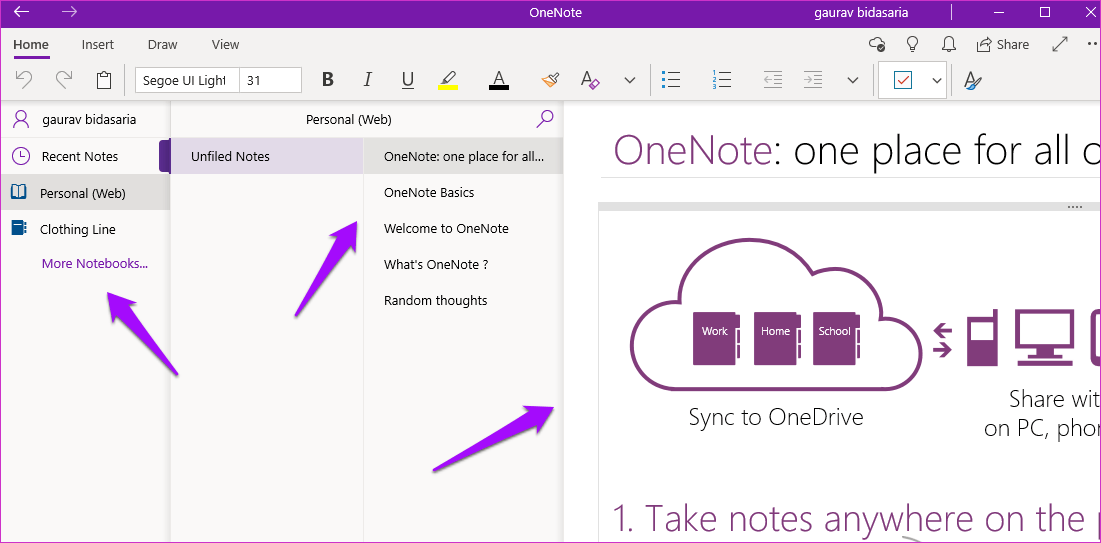Maximize the OneNote window
This screenshot has width=1101, height=543.
pos(1045,12)
